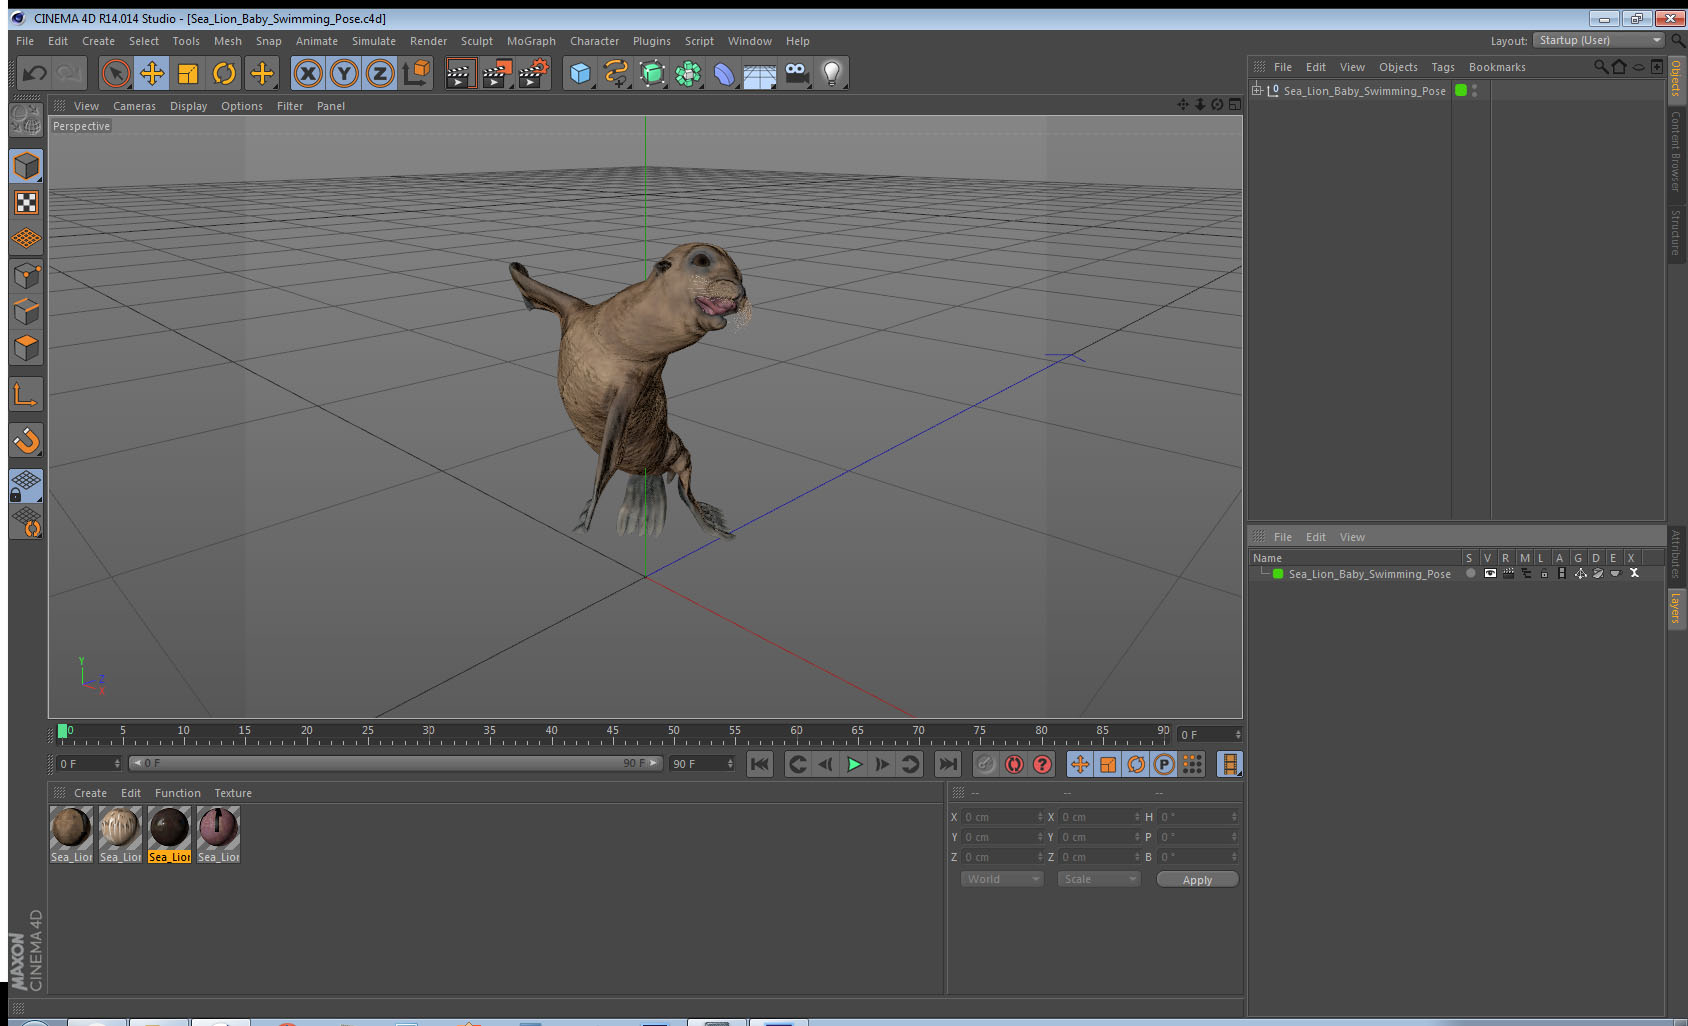Open the Character menu

[x=594, y=41]
